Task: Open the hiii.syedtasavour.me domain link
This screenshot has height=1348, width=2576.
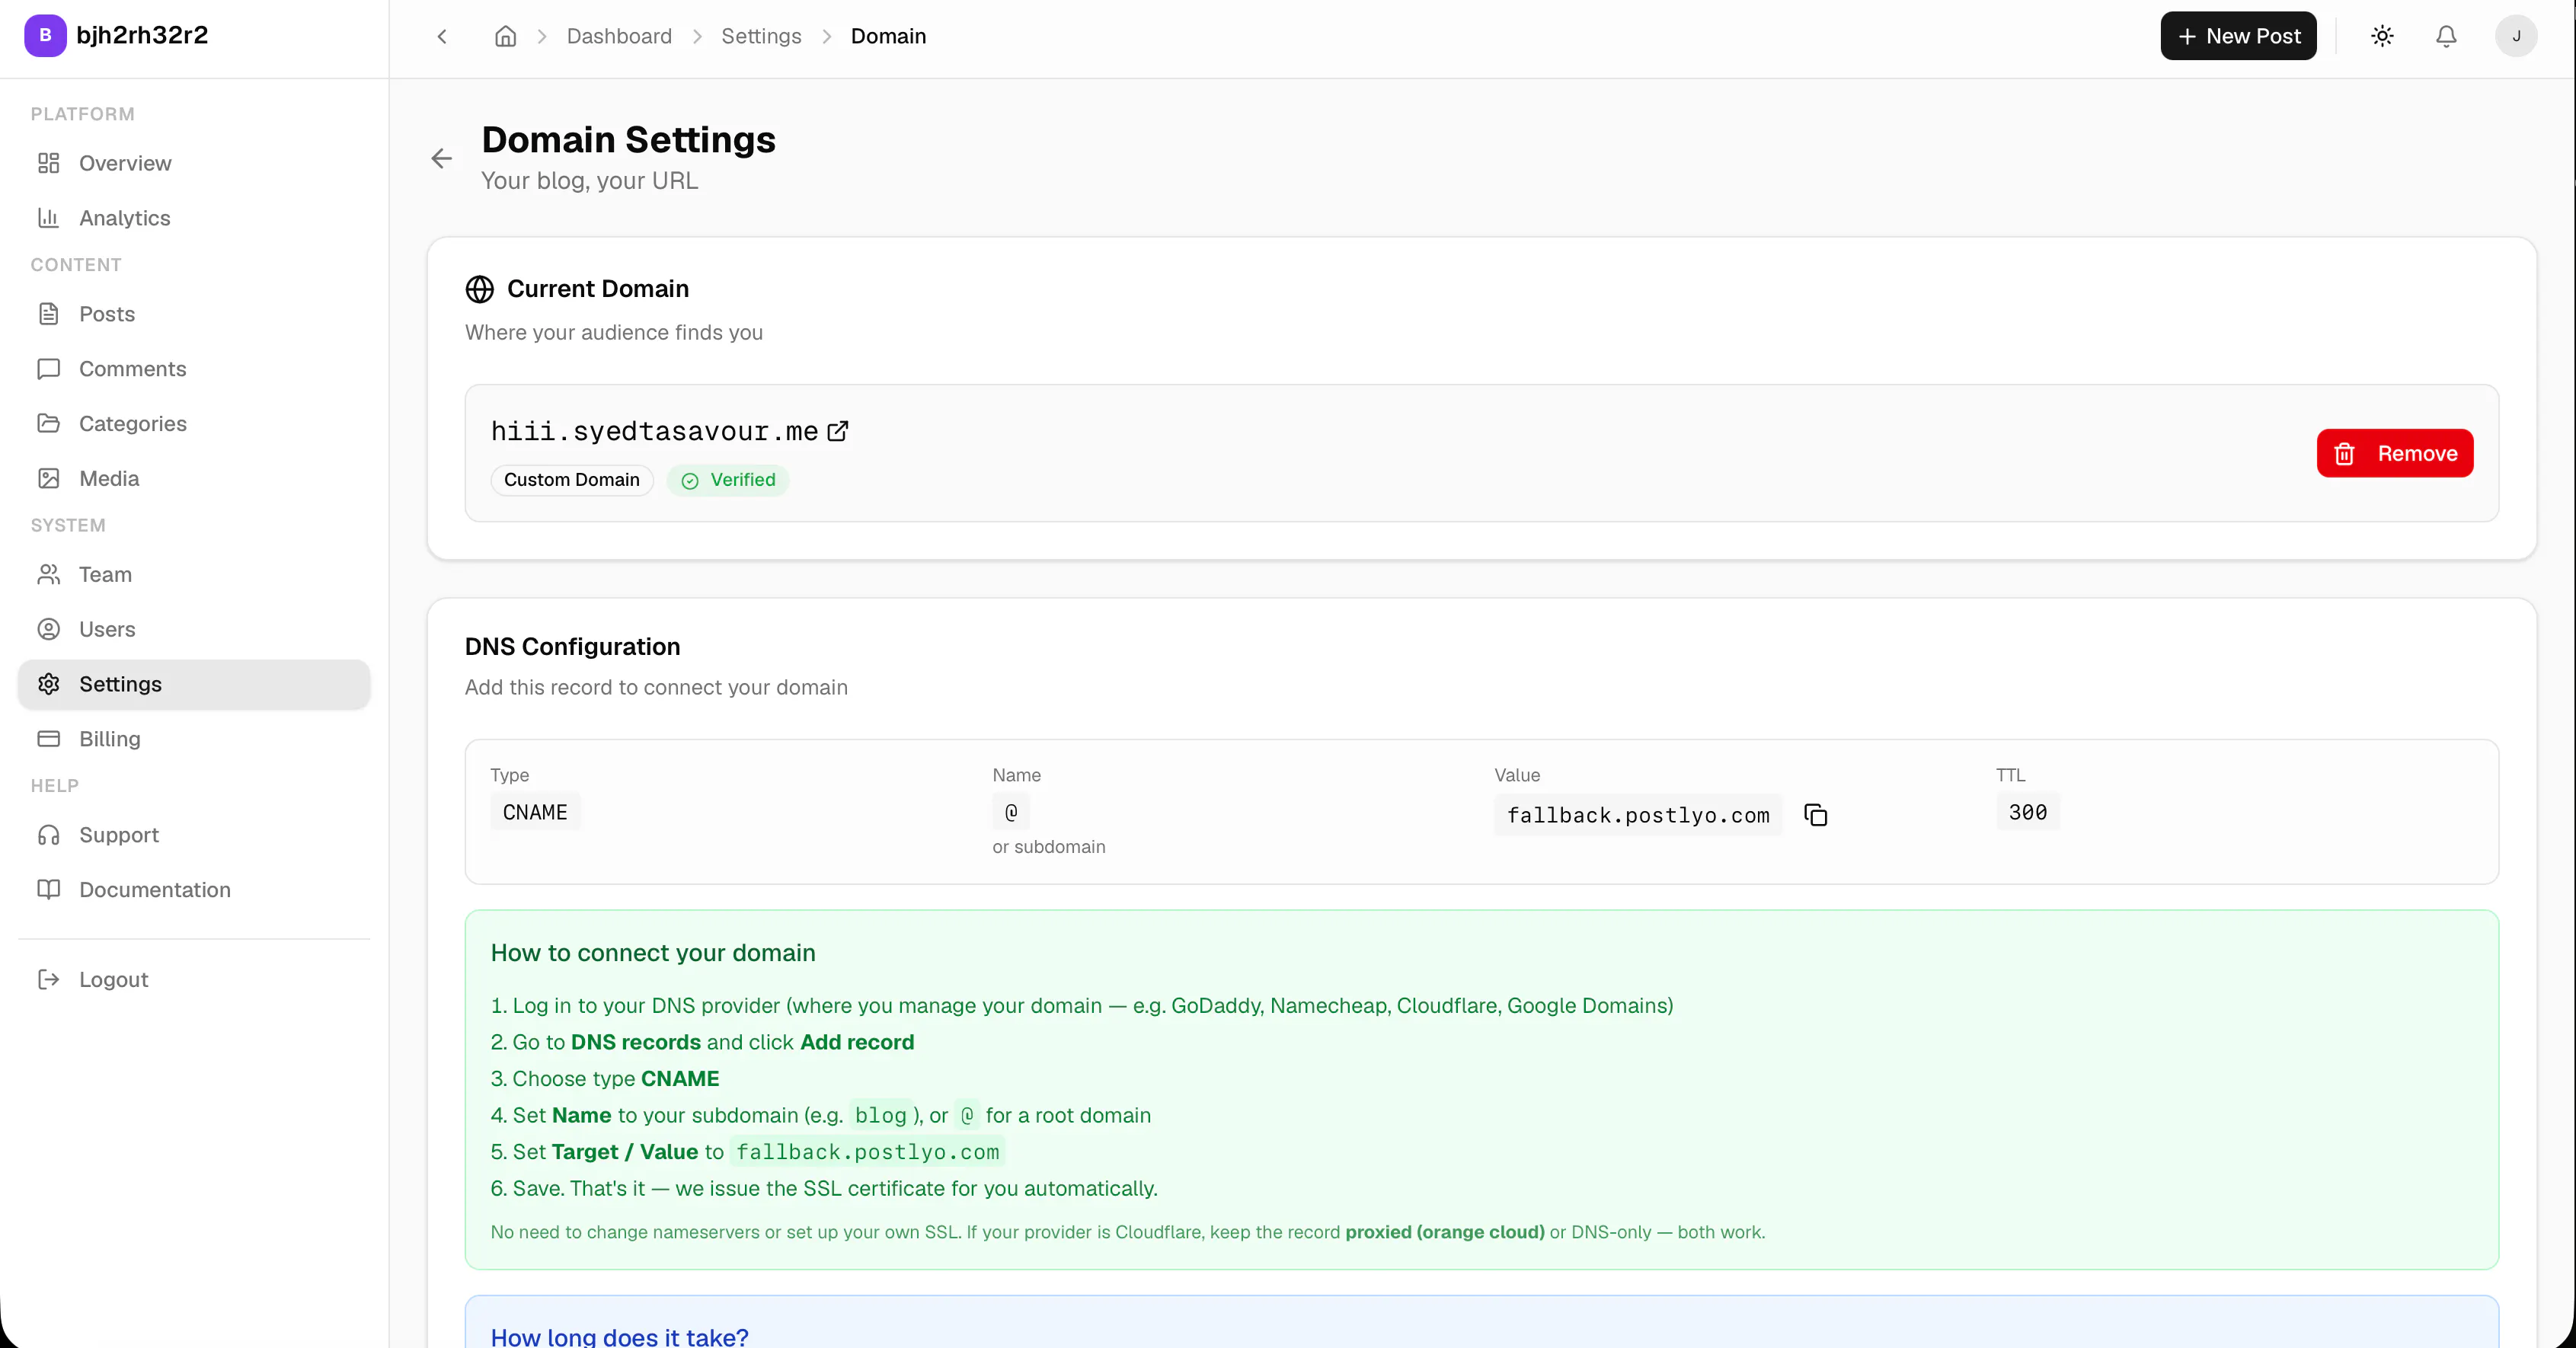Action: pos(654,431)
